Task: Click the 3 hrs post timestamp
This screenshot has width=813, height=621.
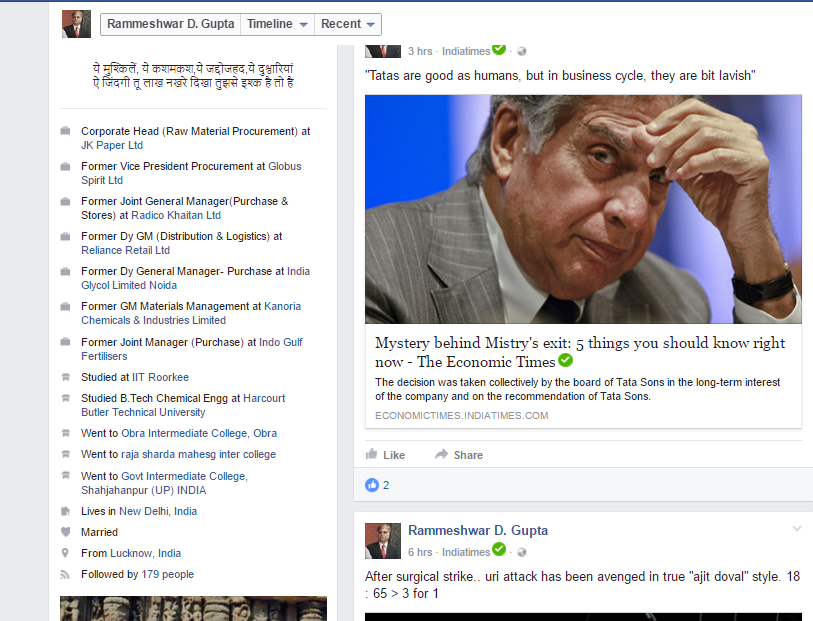Action: 420,51
